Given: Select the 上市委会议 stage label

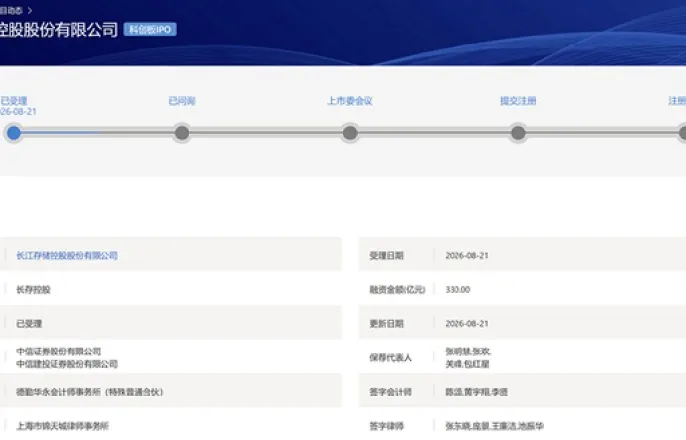Looking at the screenshot, I should point(350,101).
